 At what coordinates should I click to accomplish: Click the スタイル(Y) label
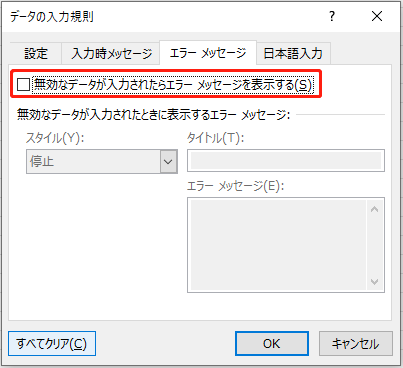pyautogui.click(x=55, y=138)
